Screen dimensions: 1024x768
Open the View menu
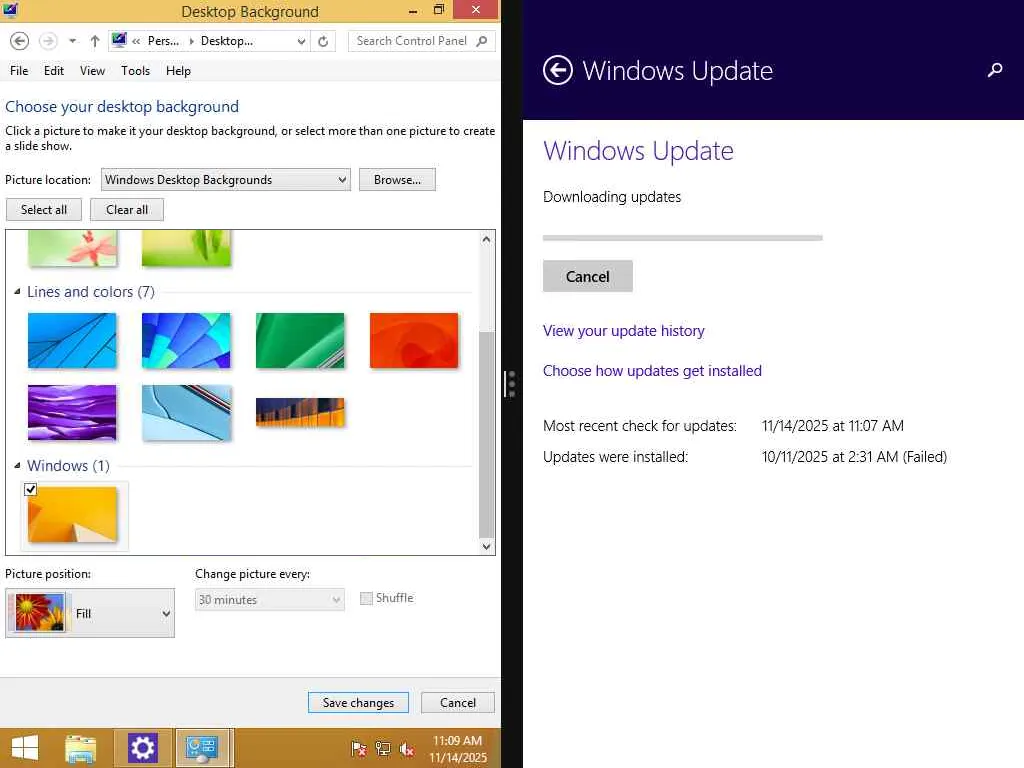tap(92, 71)
